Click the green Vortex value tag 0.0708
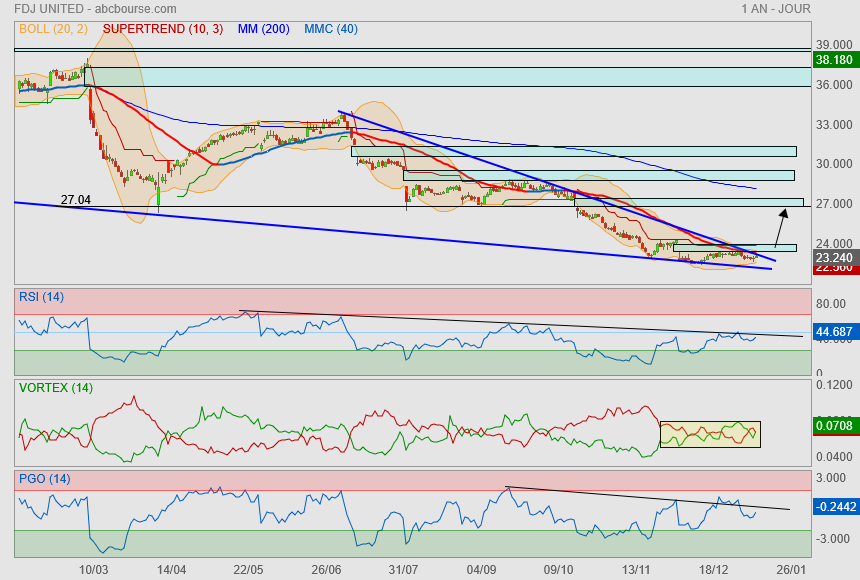Screen dimensions: 860x580 (x=834, y=427)
